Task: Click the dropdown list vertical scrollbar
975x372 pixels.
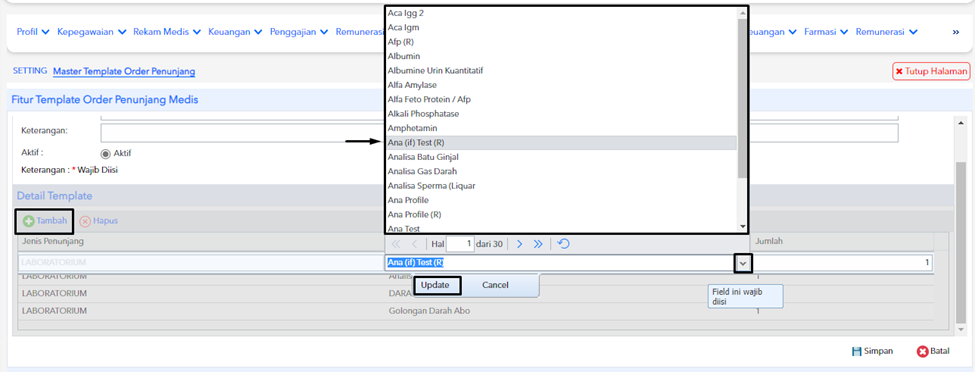Action: (742, 98)
